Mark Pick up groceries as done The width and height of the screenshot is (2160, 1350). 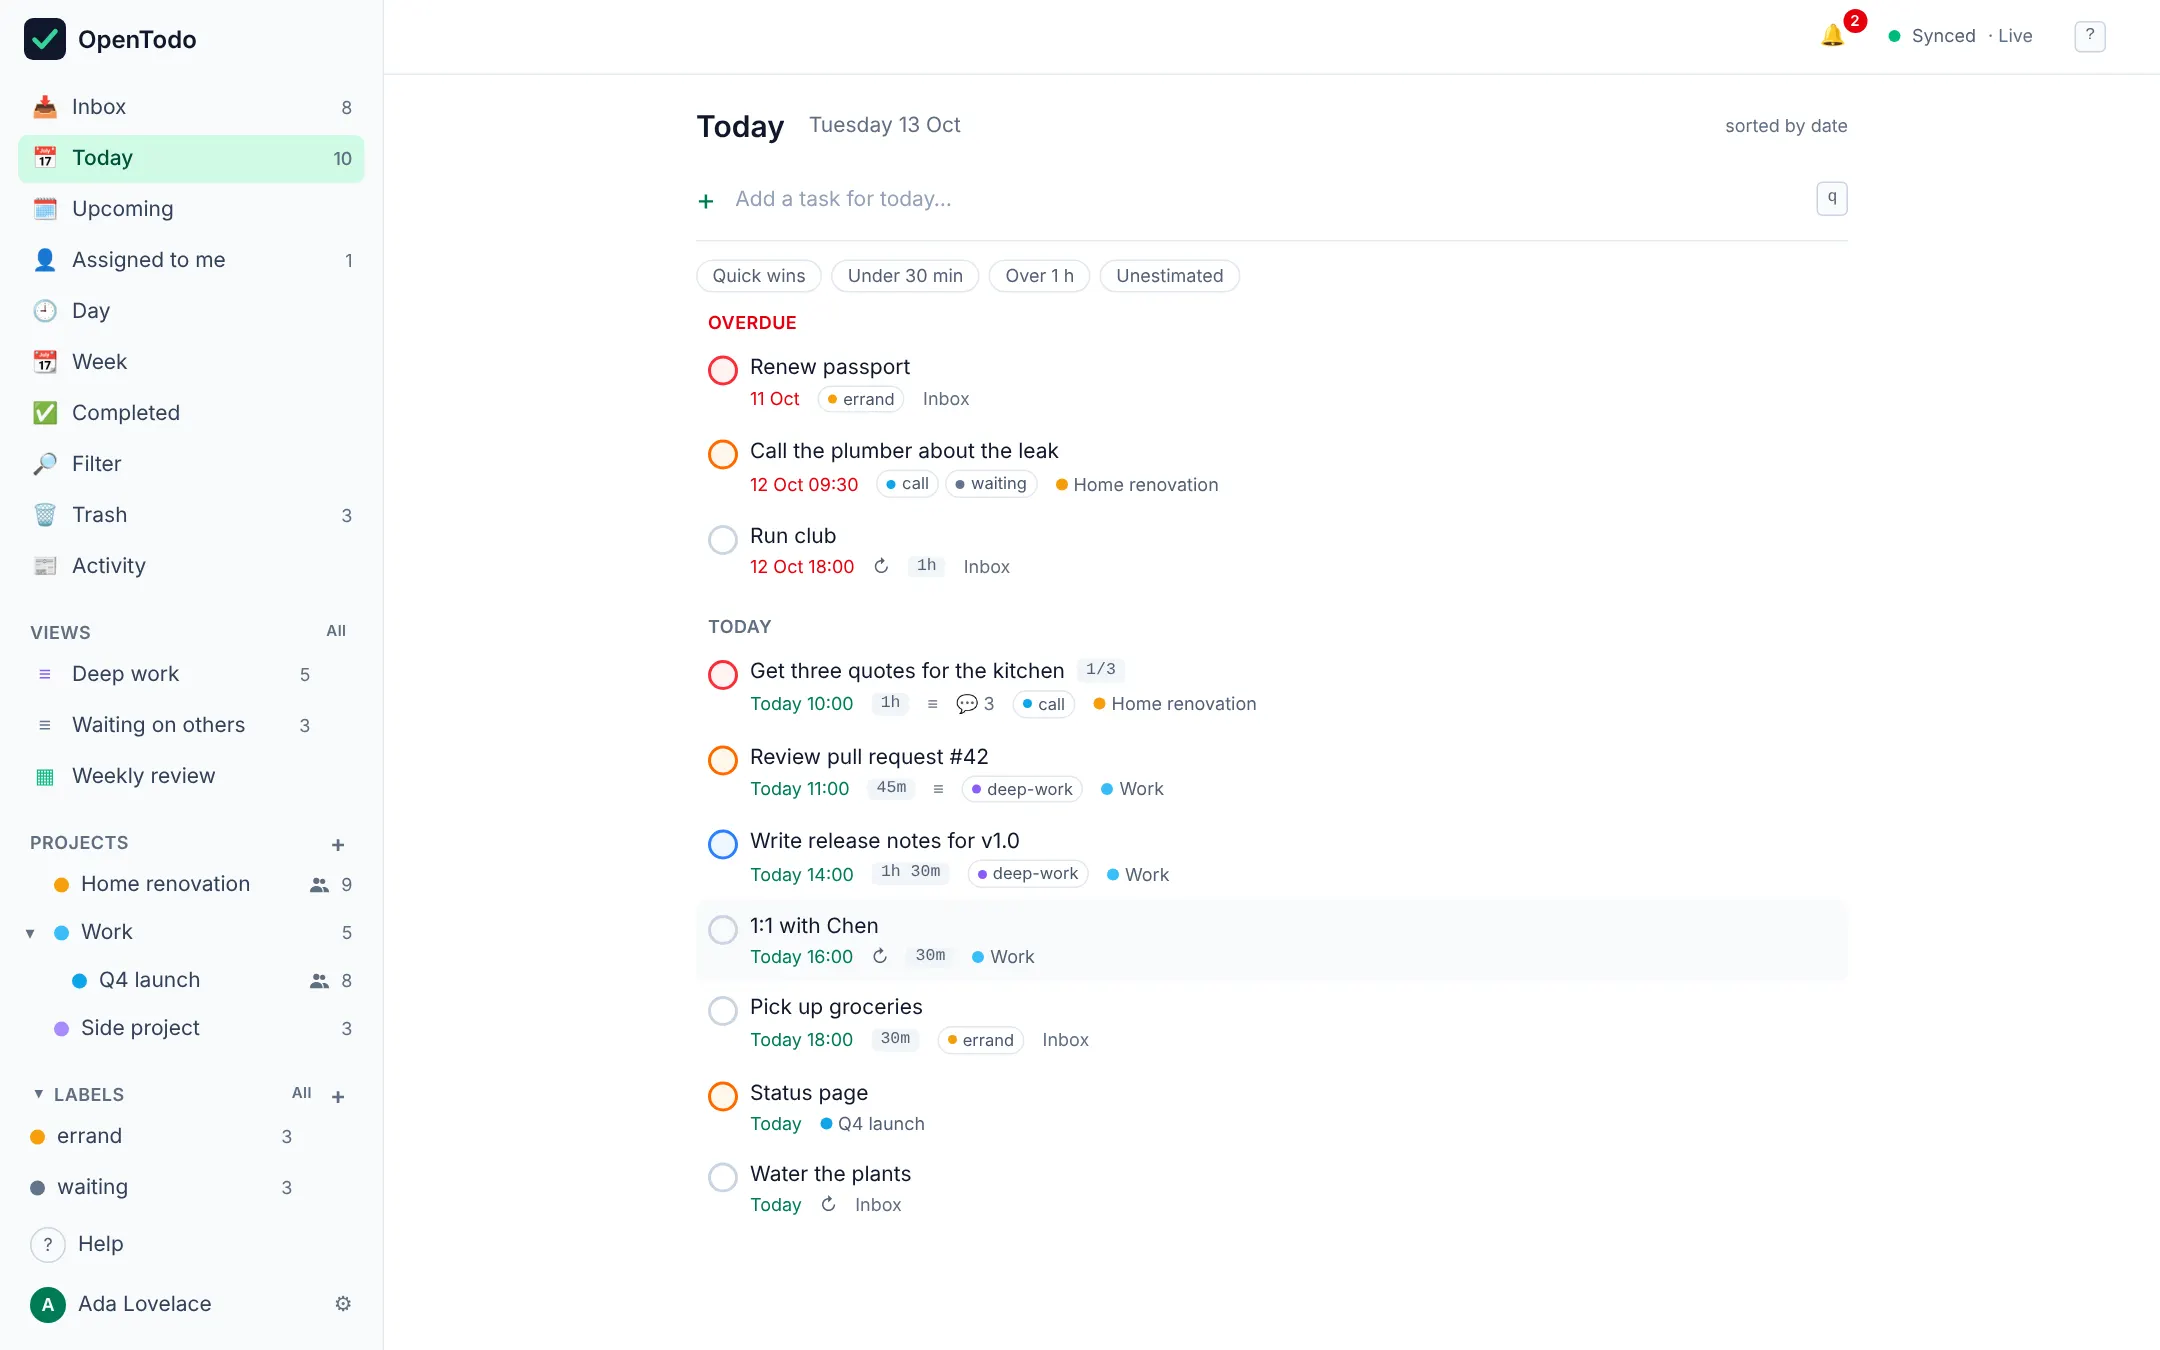pyautogui.click(x=723, y=1010)
